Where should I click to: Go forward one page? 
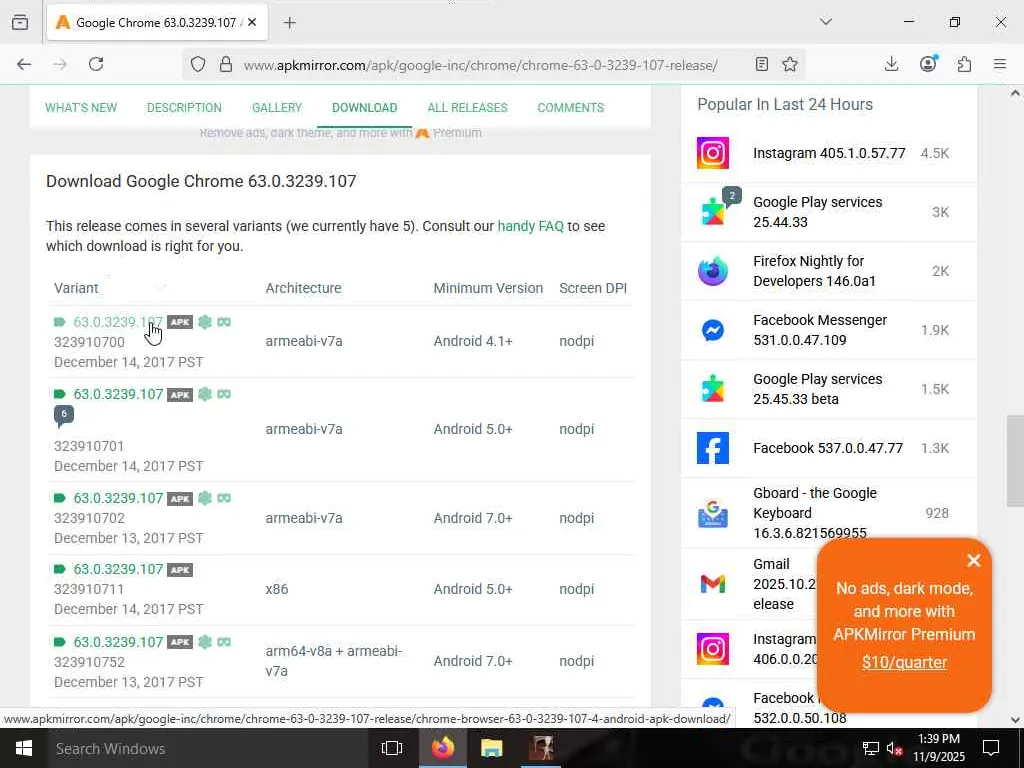pos(60,64)
